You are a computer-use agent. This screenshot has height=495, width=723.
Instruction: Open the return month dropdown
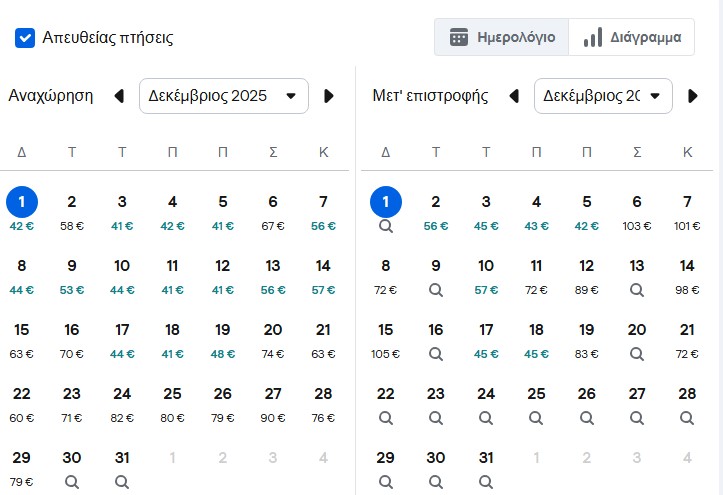603,96
